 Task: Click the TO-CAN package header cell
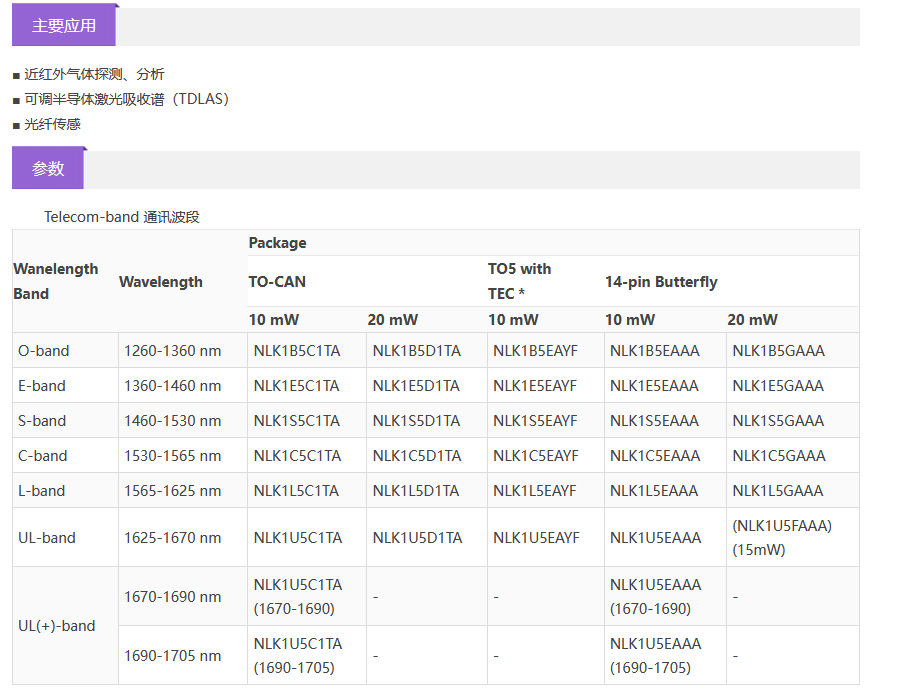coord(277,282)
